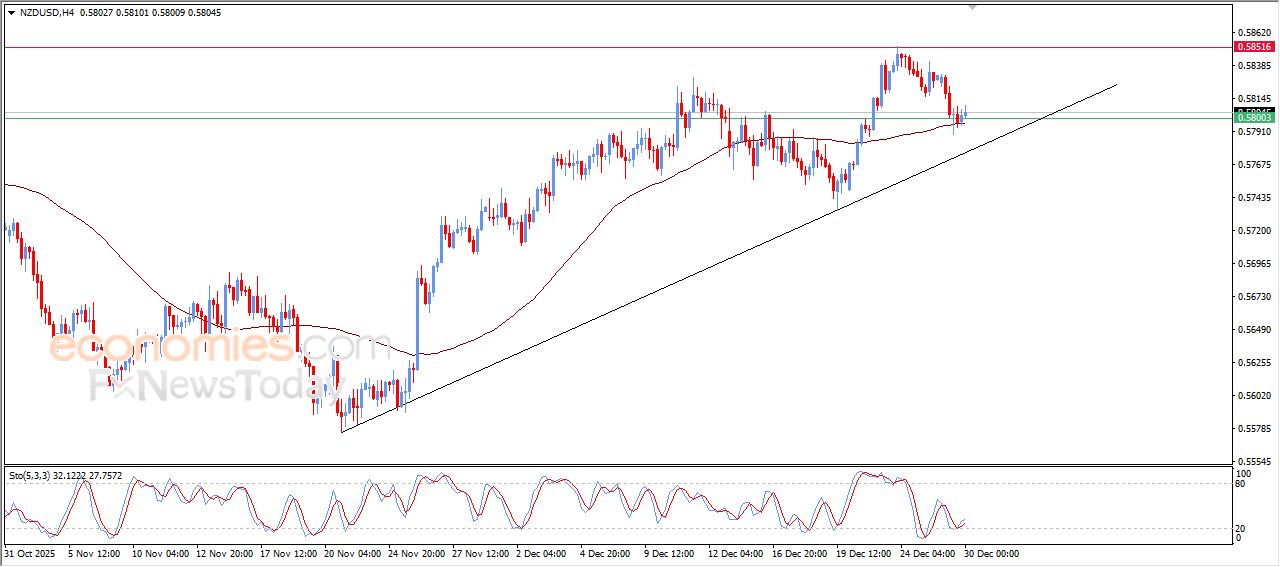
Task: Click the stochastic level 20 axis label
Action: click(x=1243, y=527)
